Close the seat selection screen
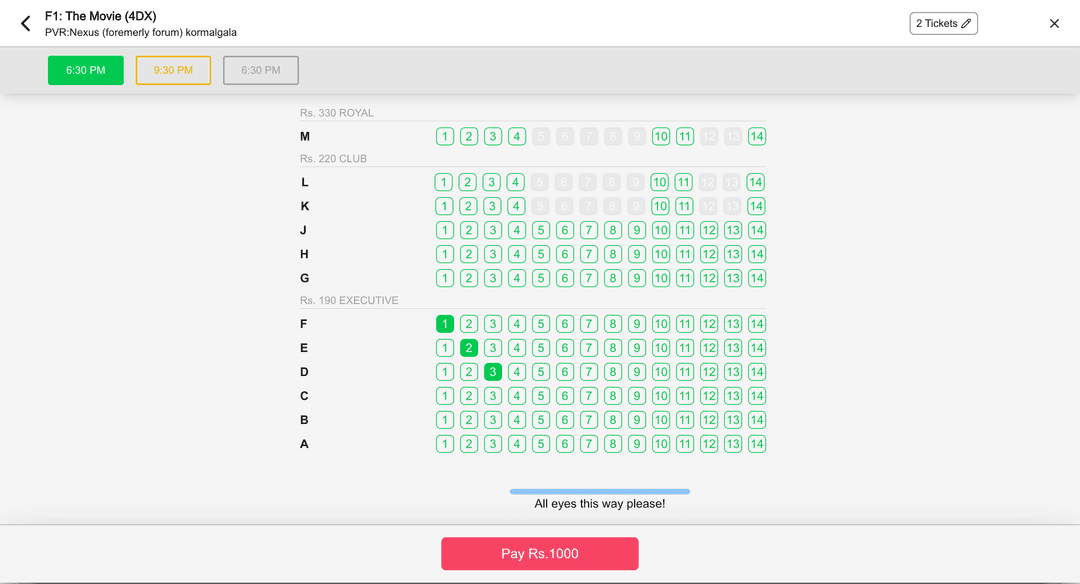 click(x=1054, y=24)
